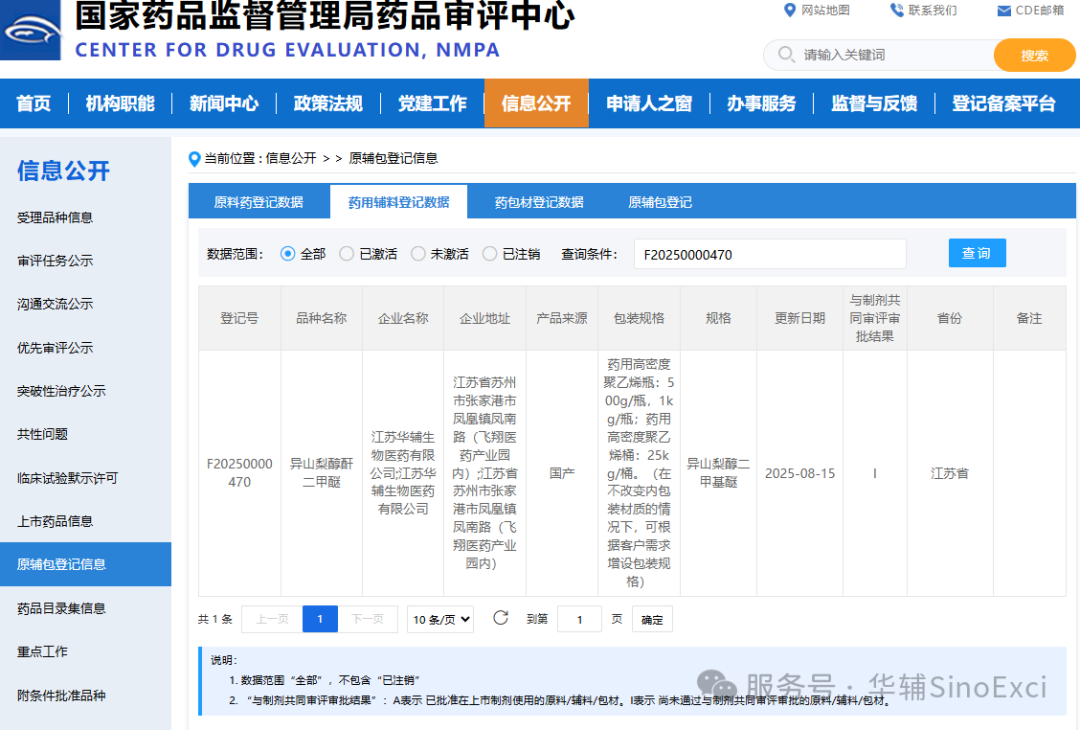The image size is (1080, 730).
Task: Open 优先审评公示 in sidebar
Action: [55, 348]
